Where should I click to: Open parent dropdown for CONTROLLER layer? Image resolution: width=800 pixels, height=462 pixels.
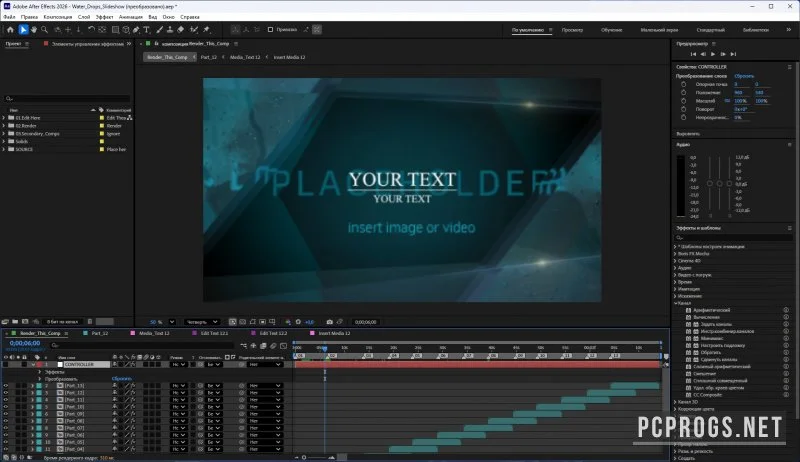[265, 365]
